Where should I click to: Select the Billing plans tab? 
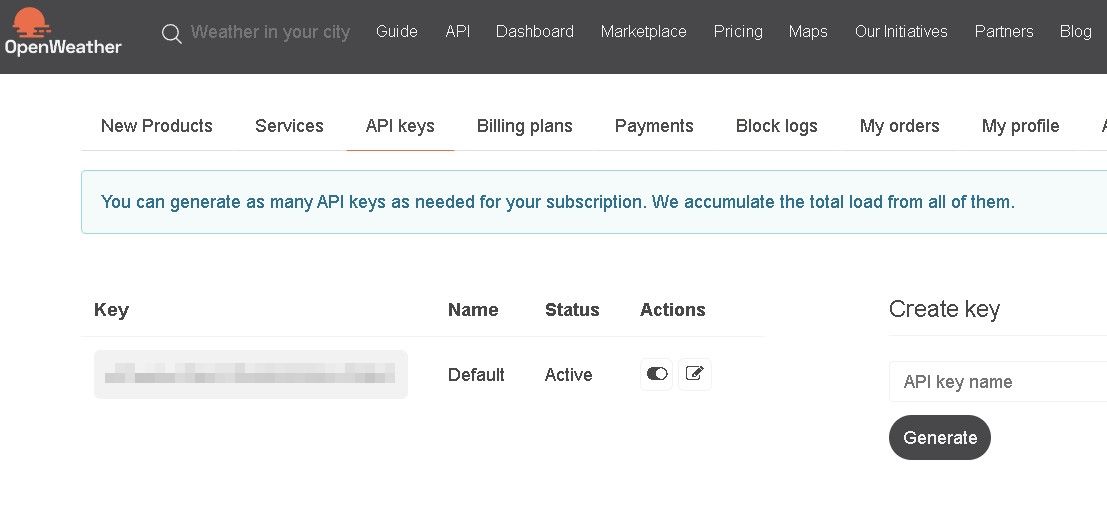pyautogui.click(x=524, y=126)
